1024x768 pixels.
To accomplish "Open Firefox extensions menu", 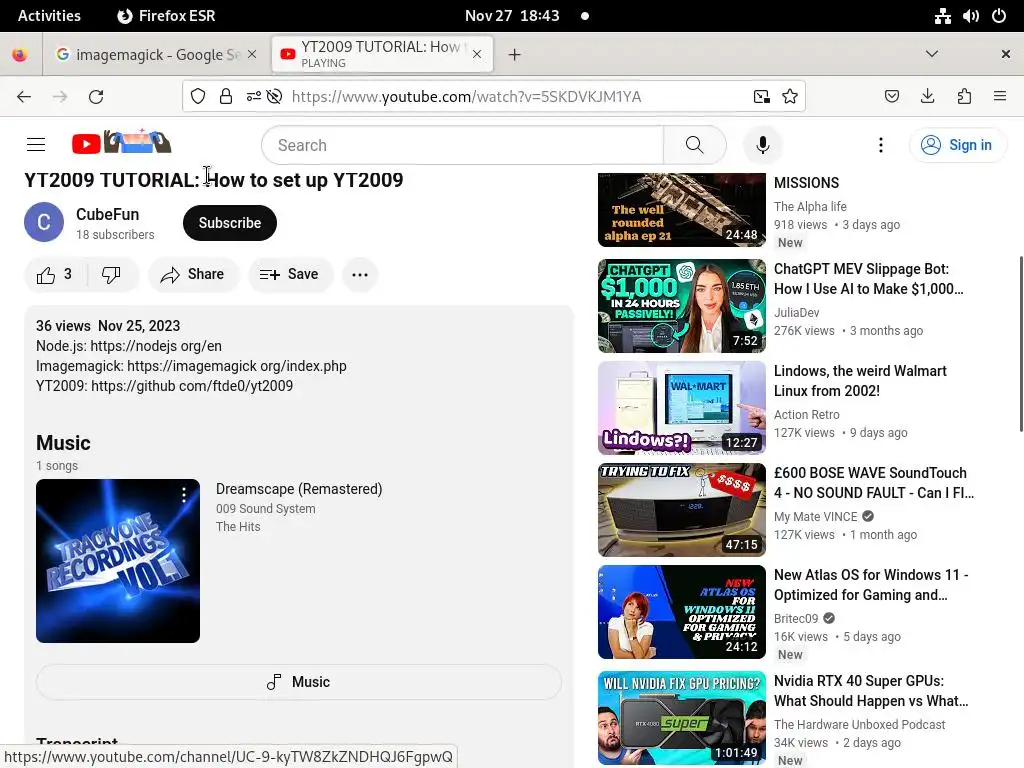I will coord(964,97).
